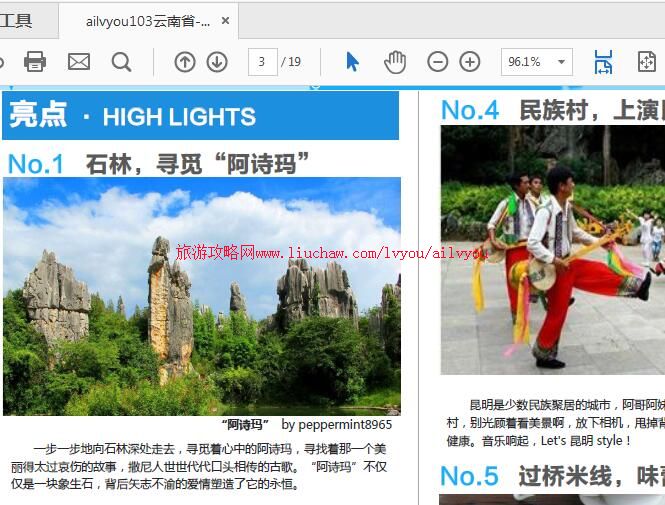Click the fit page icon

click(647, 62)
